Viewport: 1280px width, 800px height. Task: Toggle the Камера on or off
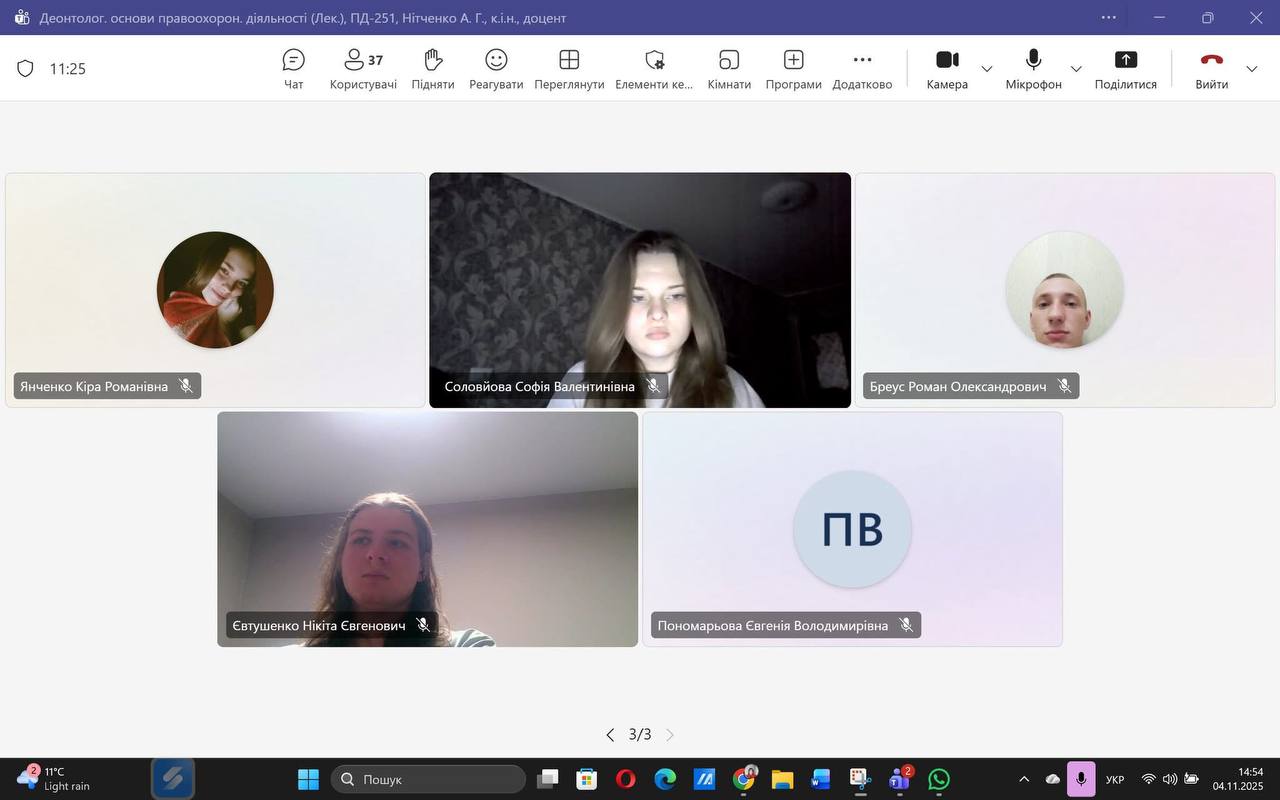tap(947, 69)
